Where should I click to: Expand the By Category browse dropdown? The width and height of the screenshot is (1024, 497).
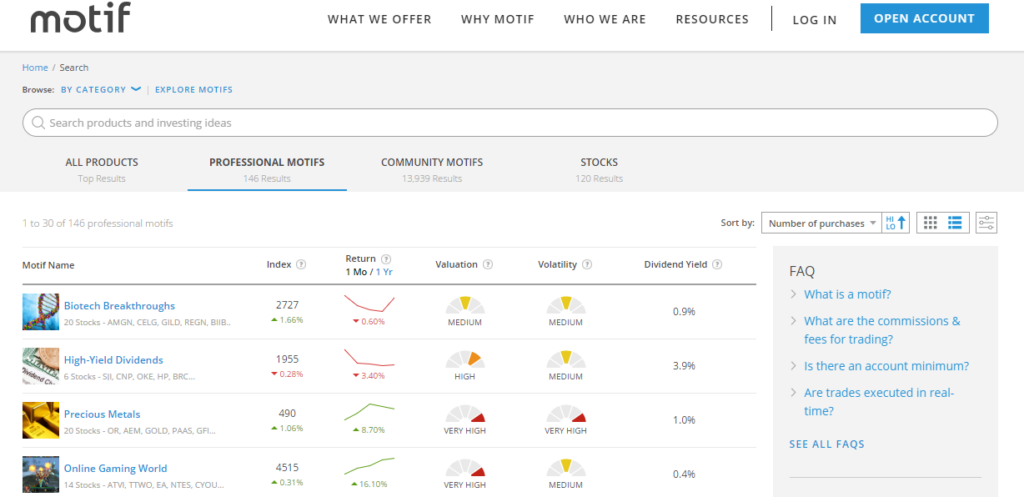coord(101,89)
